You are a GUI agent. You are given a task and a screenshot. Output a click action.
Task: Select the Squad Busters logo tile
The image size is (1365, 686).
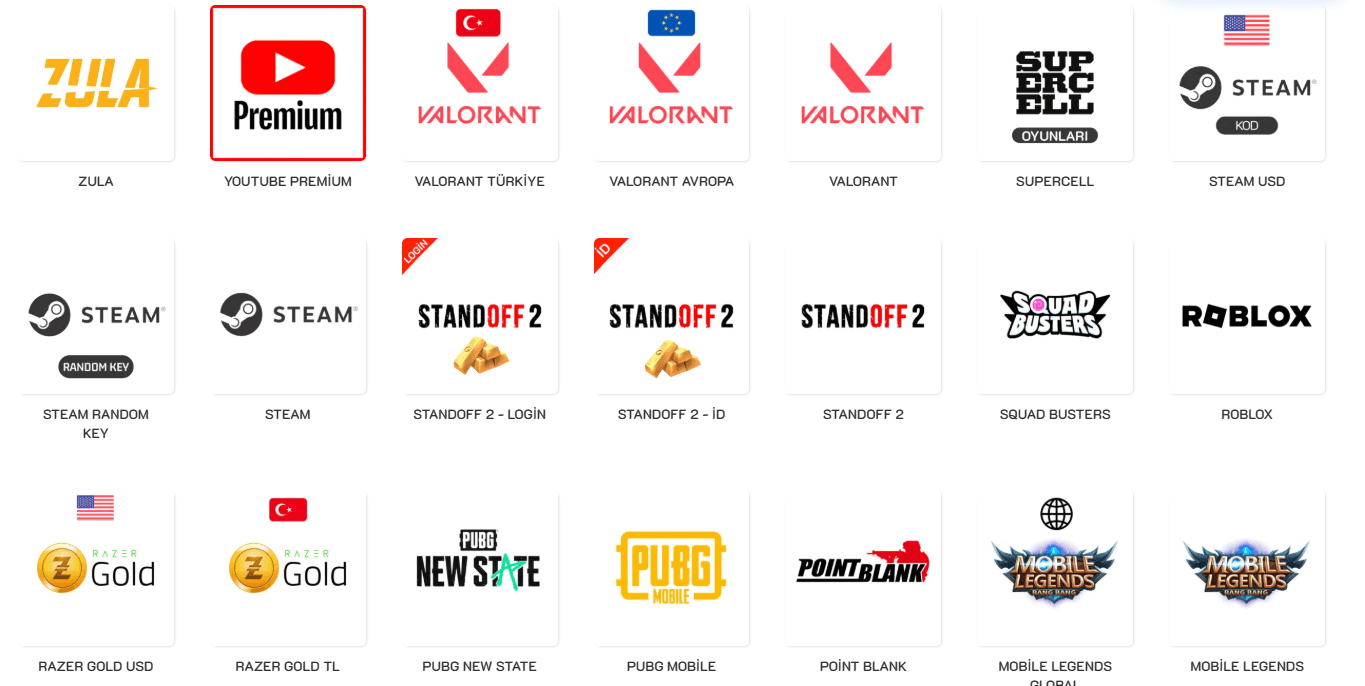click(x=1055, y=316)
